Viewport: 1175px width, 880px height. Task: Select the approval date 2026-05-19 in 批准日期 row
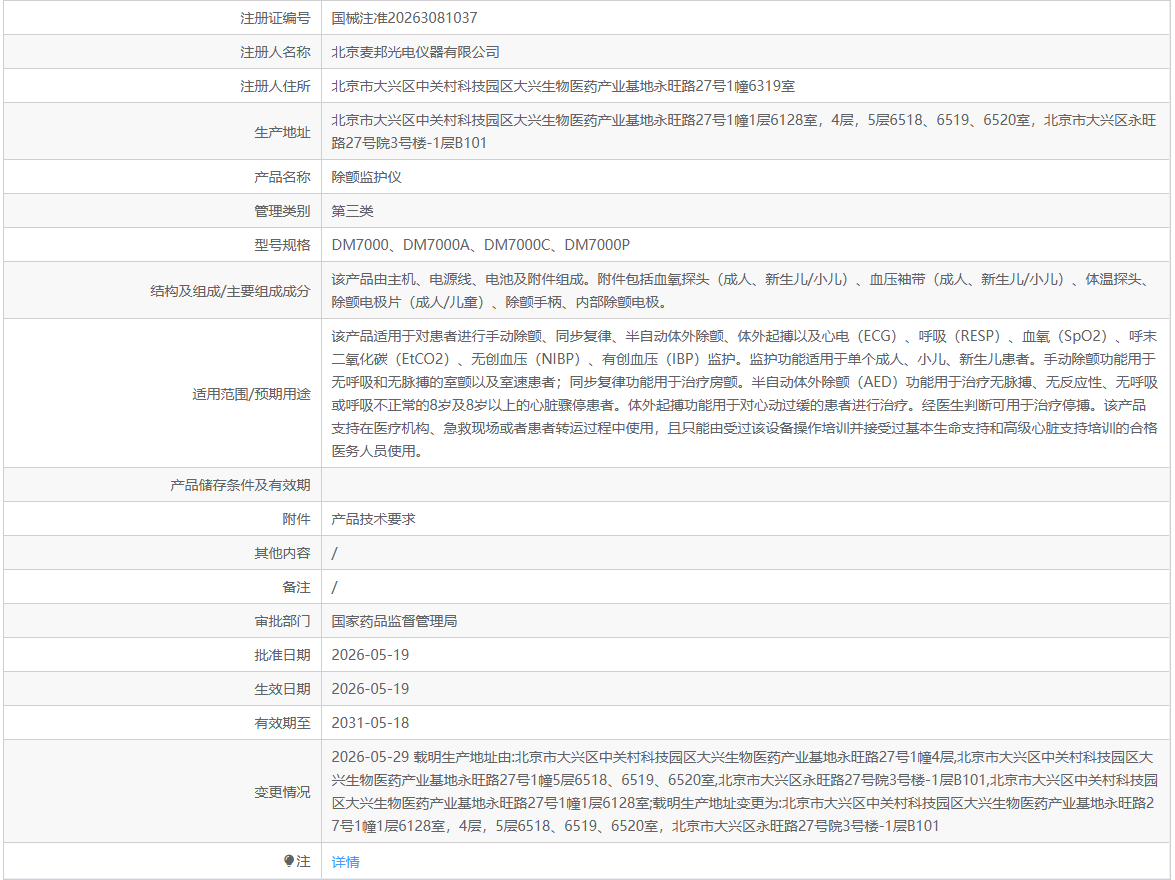point(370,655)
